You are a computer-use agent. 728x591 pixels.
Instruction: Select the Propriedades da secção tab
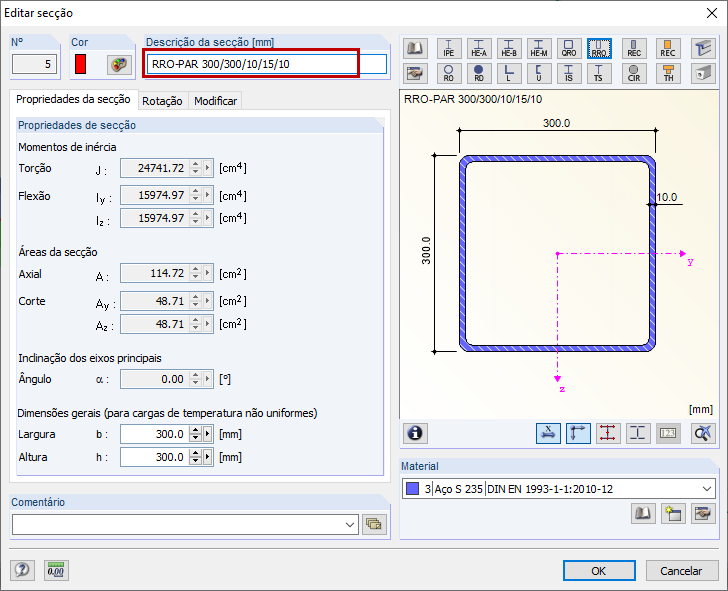pos(73,99)
